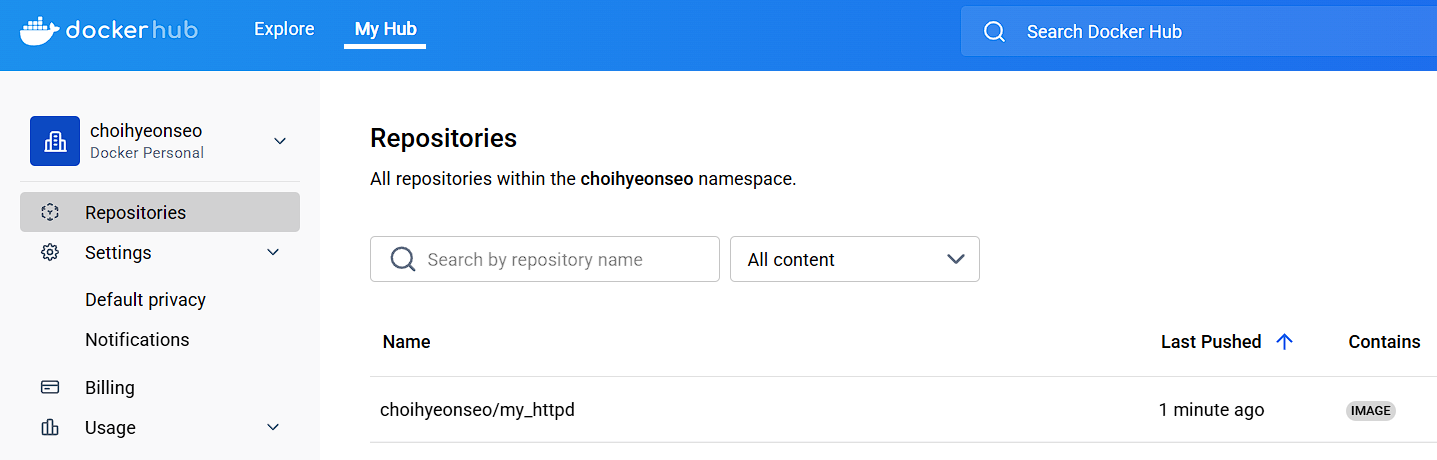1437x460 pixels.
Task: Click the magnifier icon in repository search
Action: [403, 259]
